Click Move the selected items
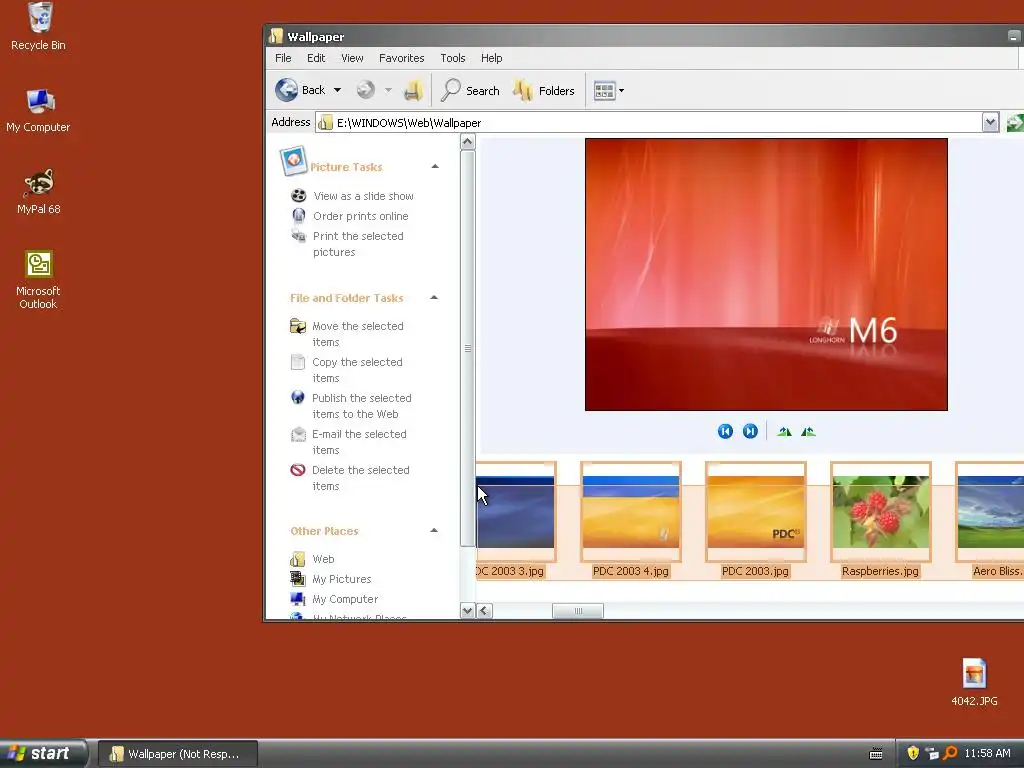 (x=358, y=334)
